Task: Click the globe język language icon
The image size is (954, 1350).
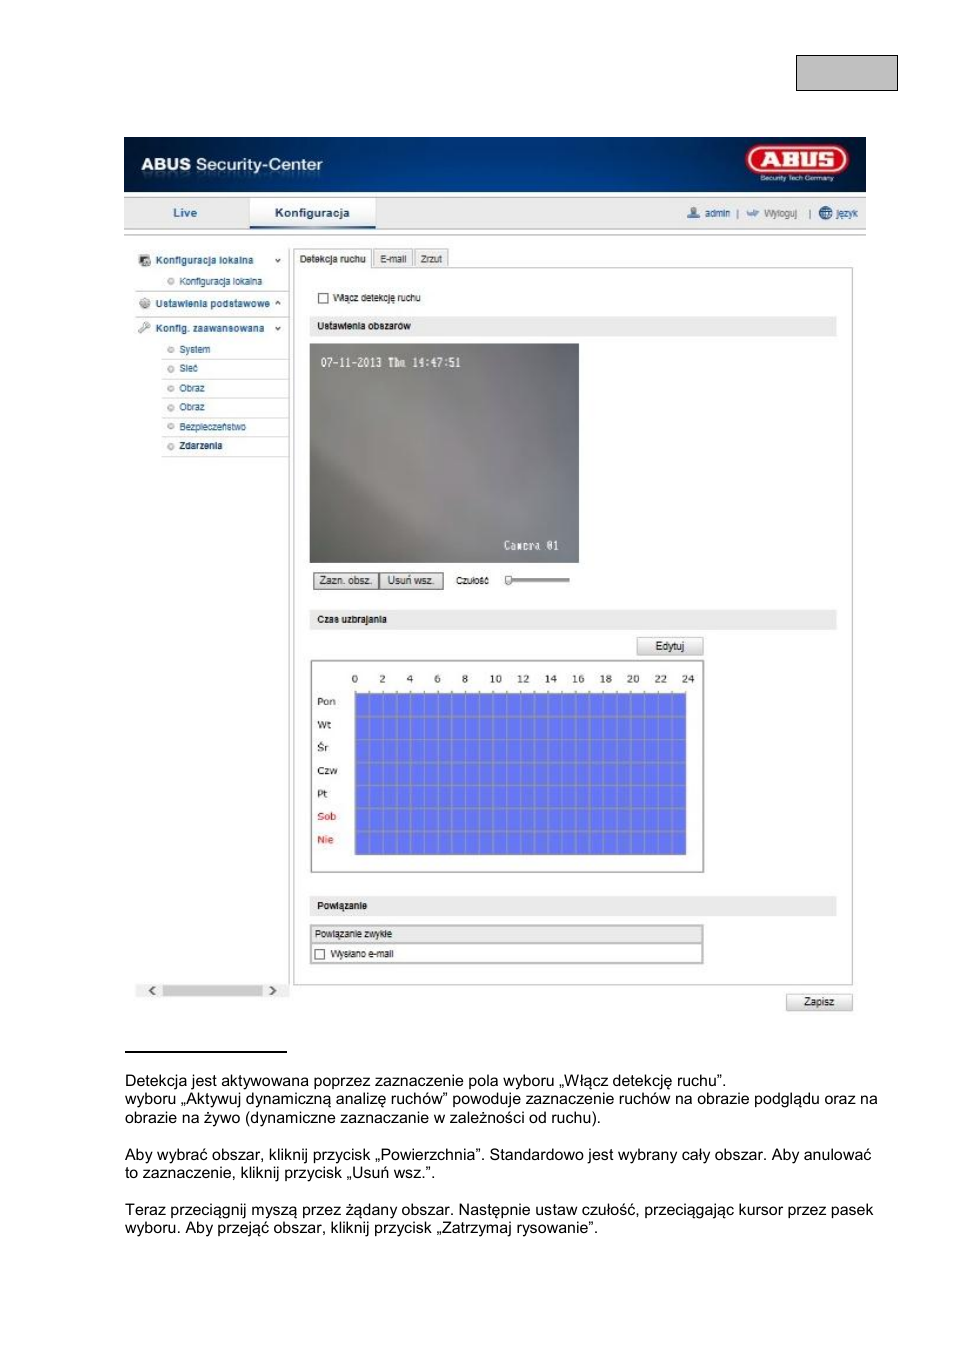Action: [x=825, y=213]
